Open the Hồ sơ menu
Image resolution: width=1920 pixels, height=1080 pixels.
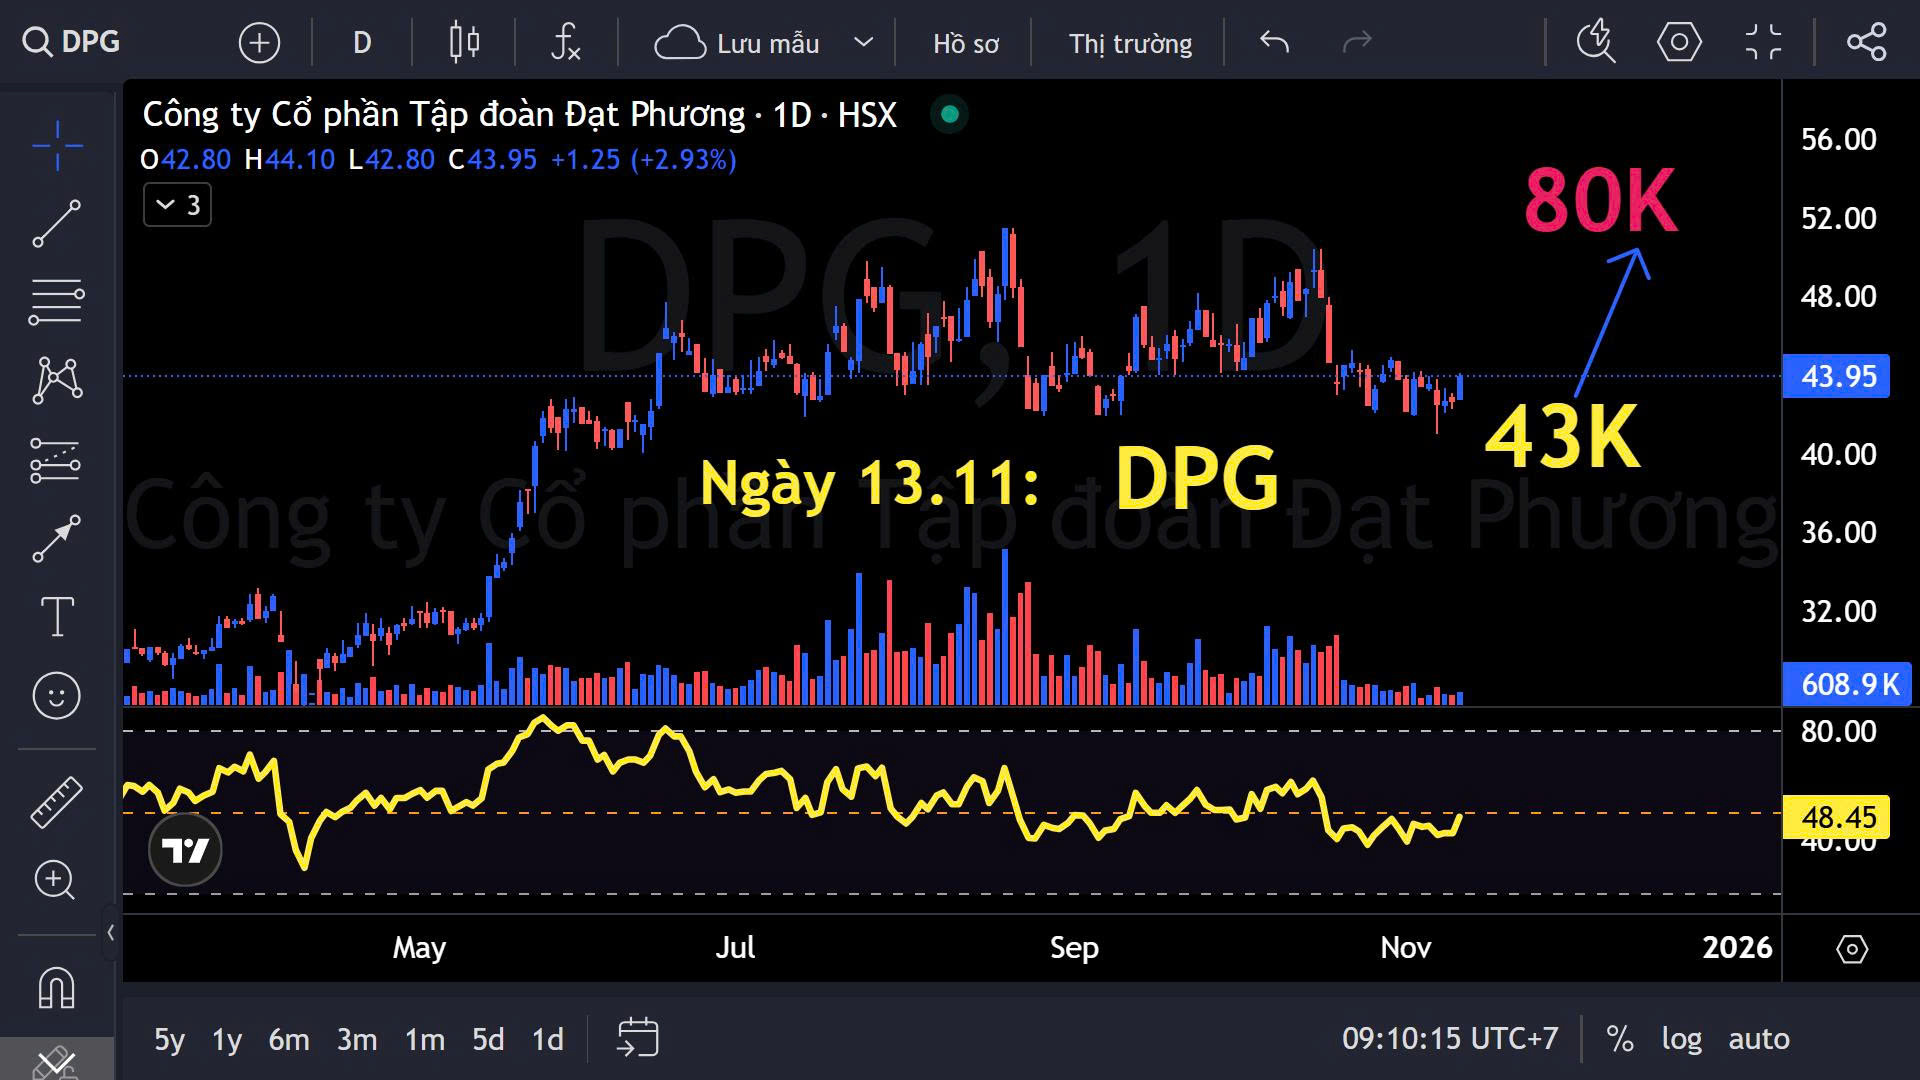[x=965, y=44]
